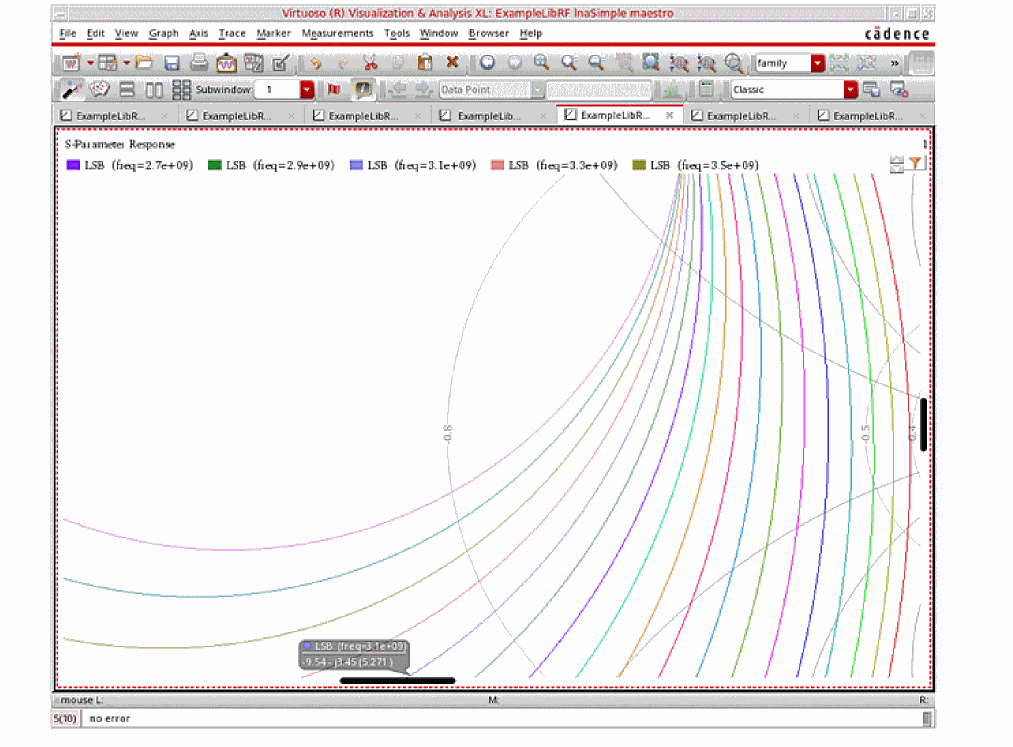The image size is (1013, 747).
Task: Click the horizontal scrollbar below the graph
Action: pos(397,681)
